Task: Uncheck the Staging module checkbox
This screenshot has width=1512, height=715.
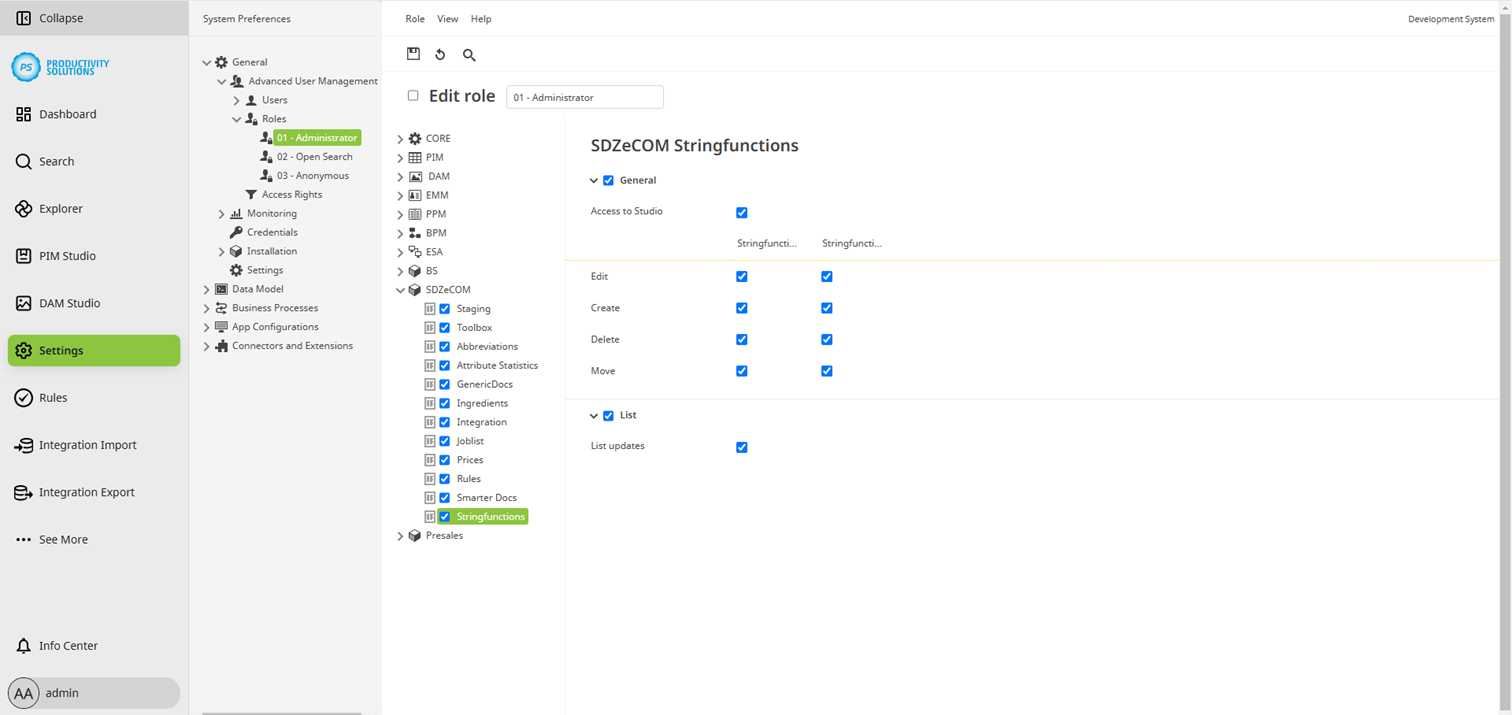Action: pos(444,308)
